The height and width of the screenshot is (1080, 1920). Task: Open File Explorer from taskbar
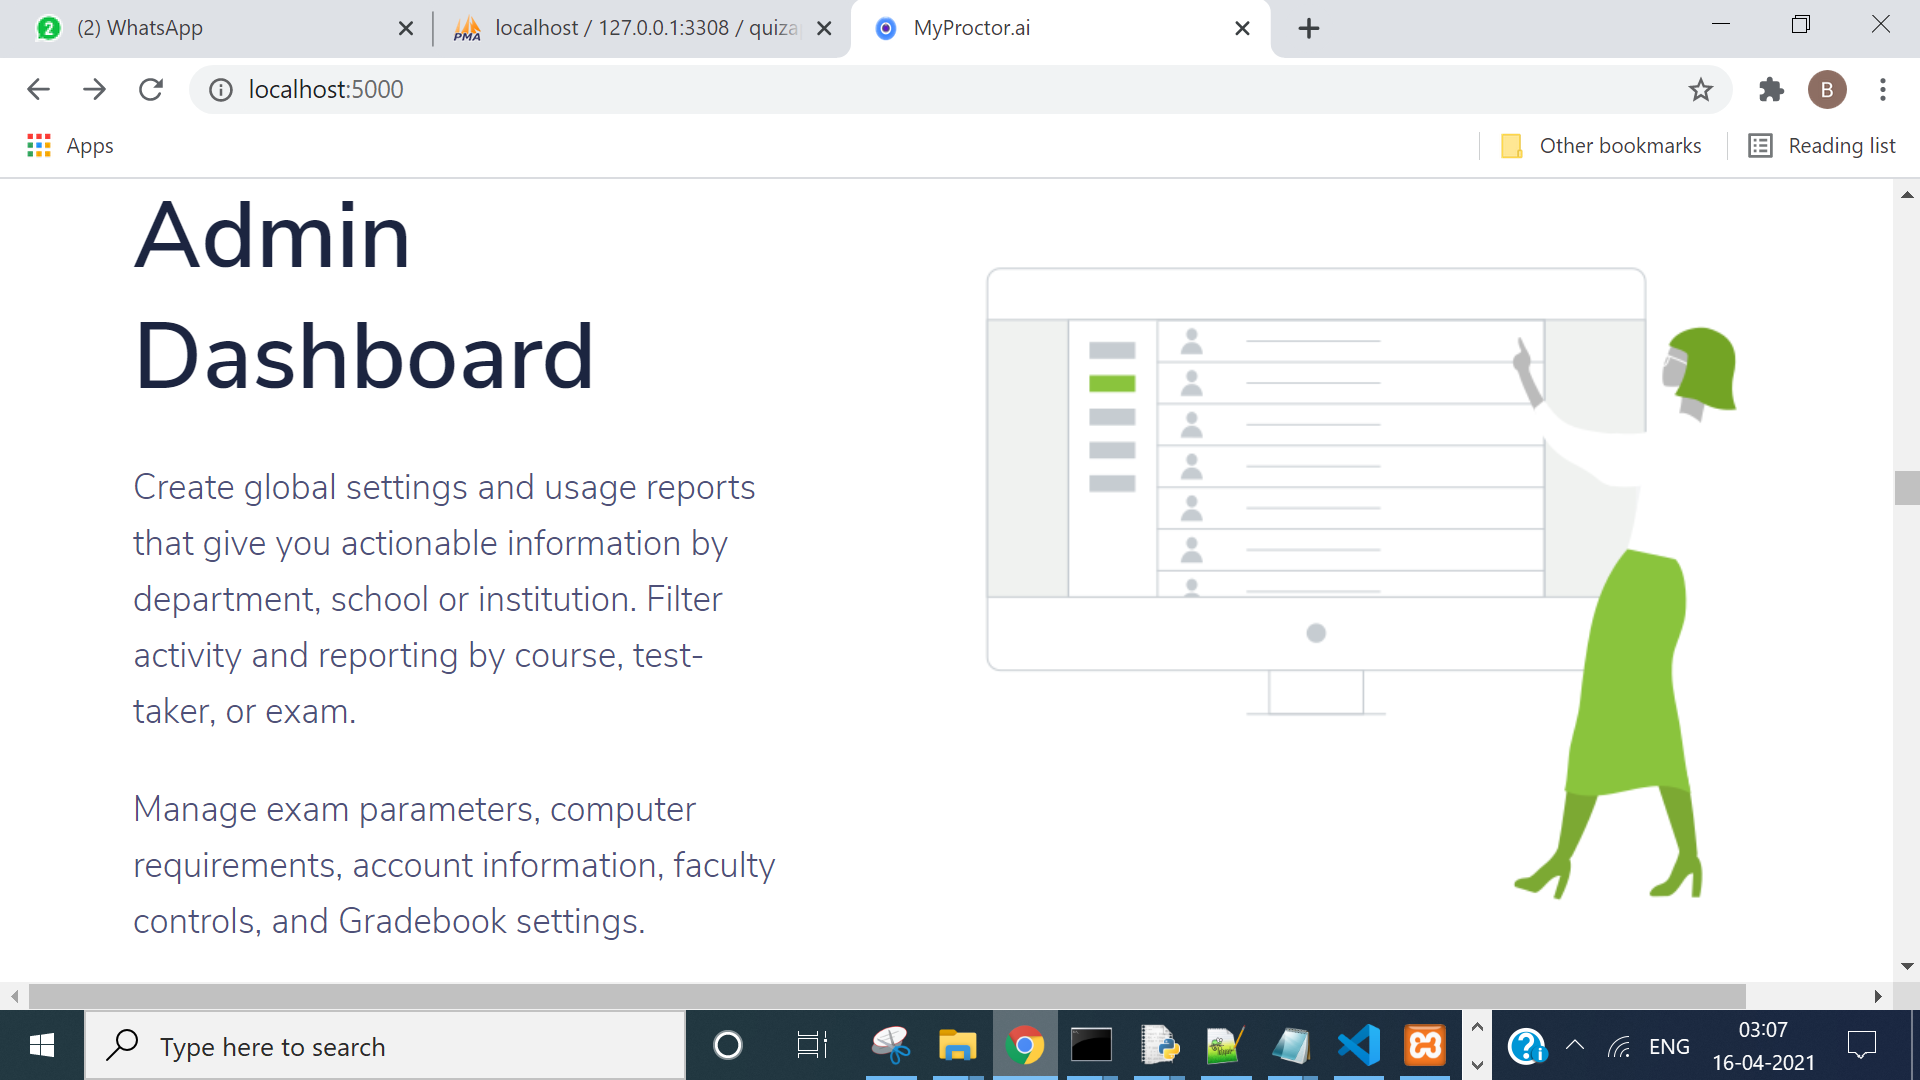(x=957, y=1046)
